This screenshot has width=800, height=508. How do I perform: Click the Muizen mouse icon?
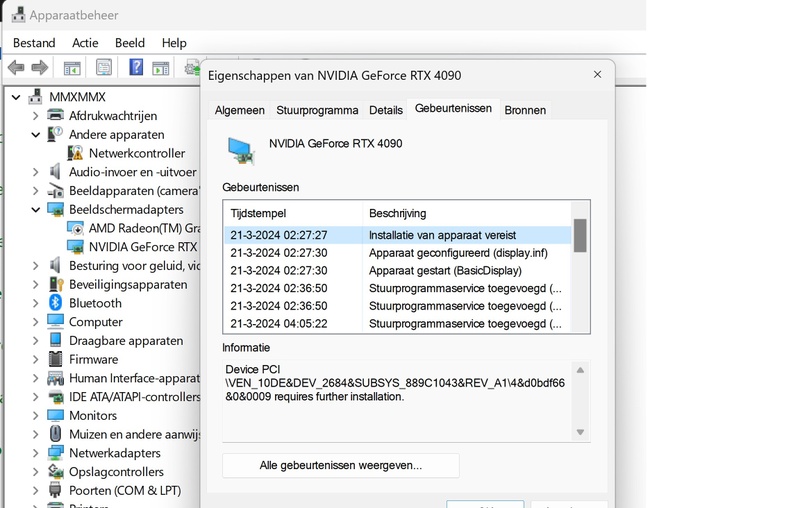tap(56, 434)
